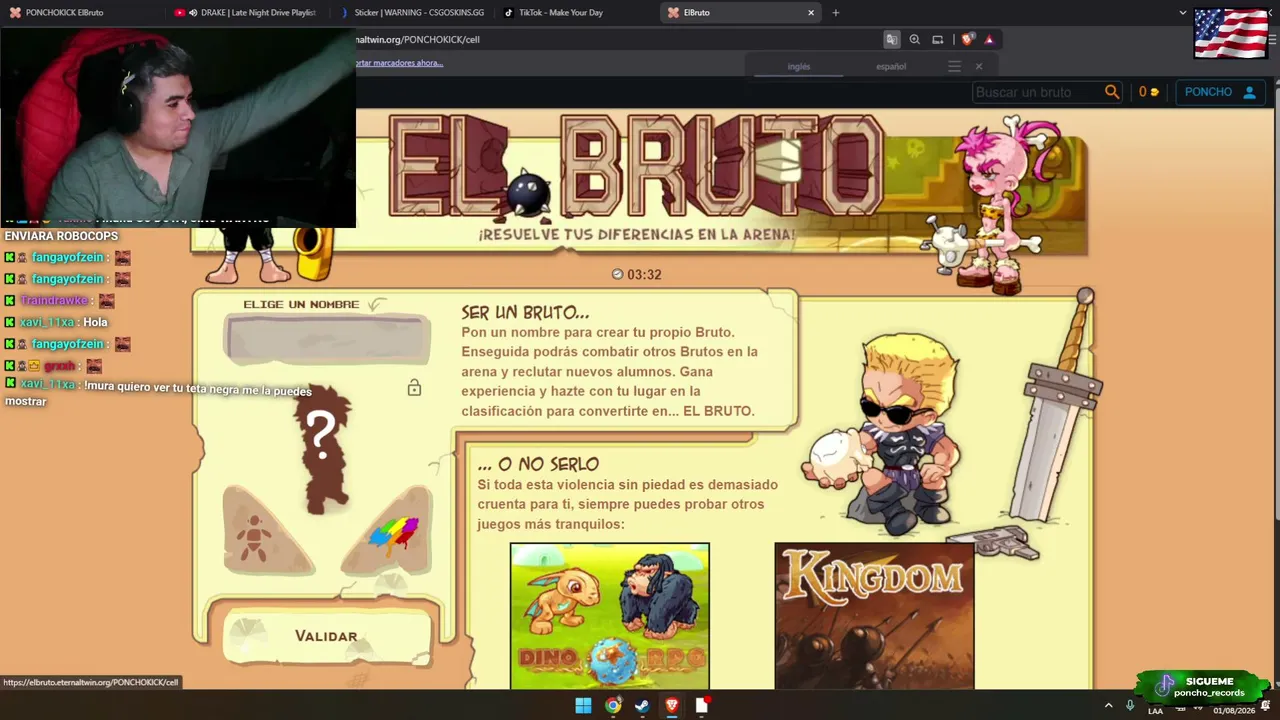Switch to the DRAKE Late Night Drive Playlist tab

[x=245, y=13]
